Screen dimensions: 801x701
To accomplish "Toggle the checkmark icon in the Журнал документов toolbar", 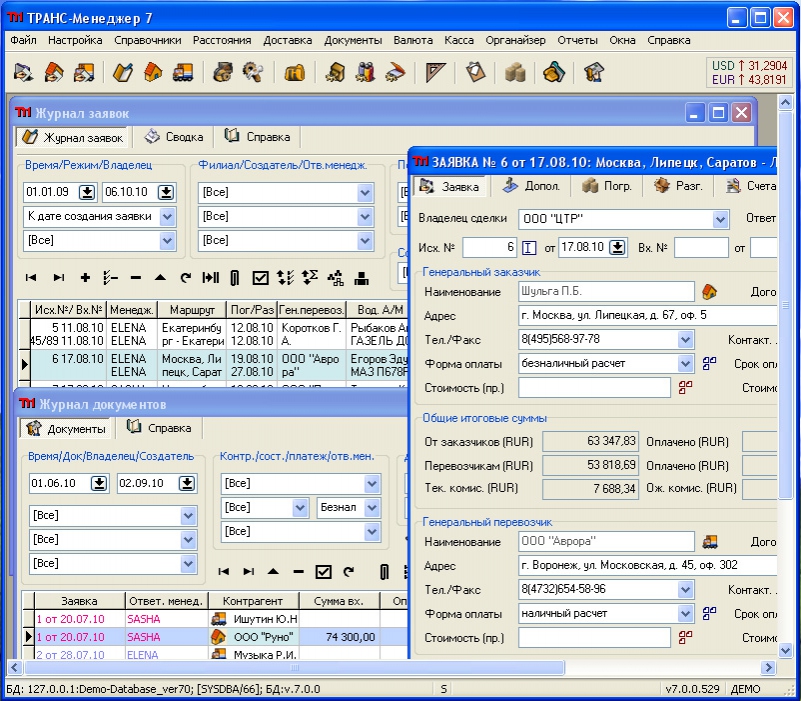I will (x=323, y=572).
